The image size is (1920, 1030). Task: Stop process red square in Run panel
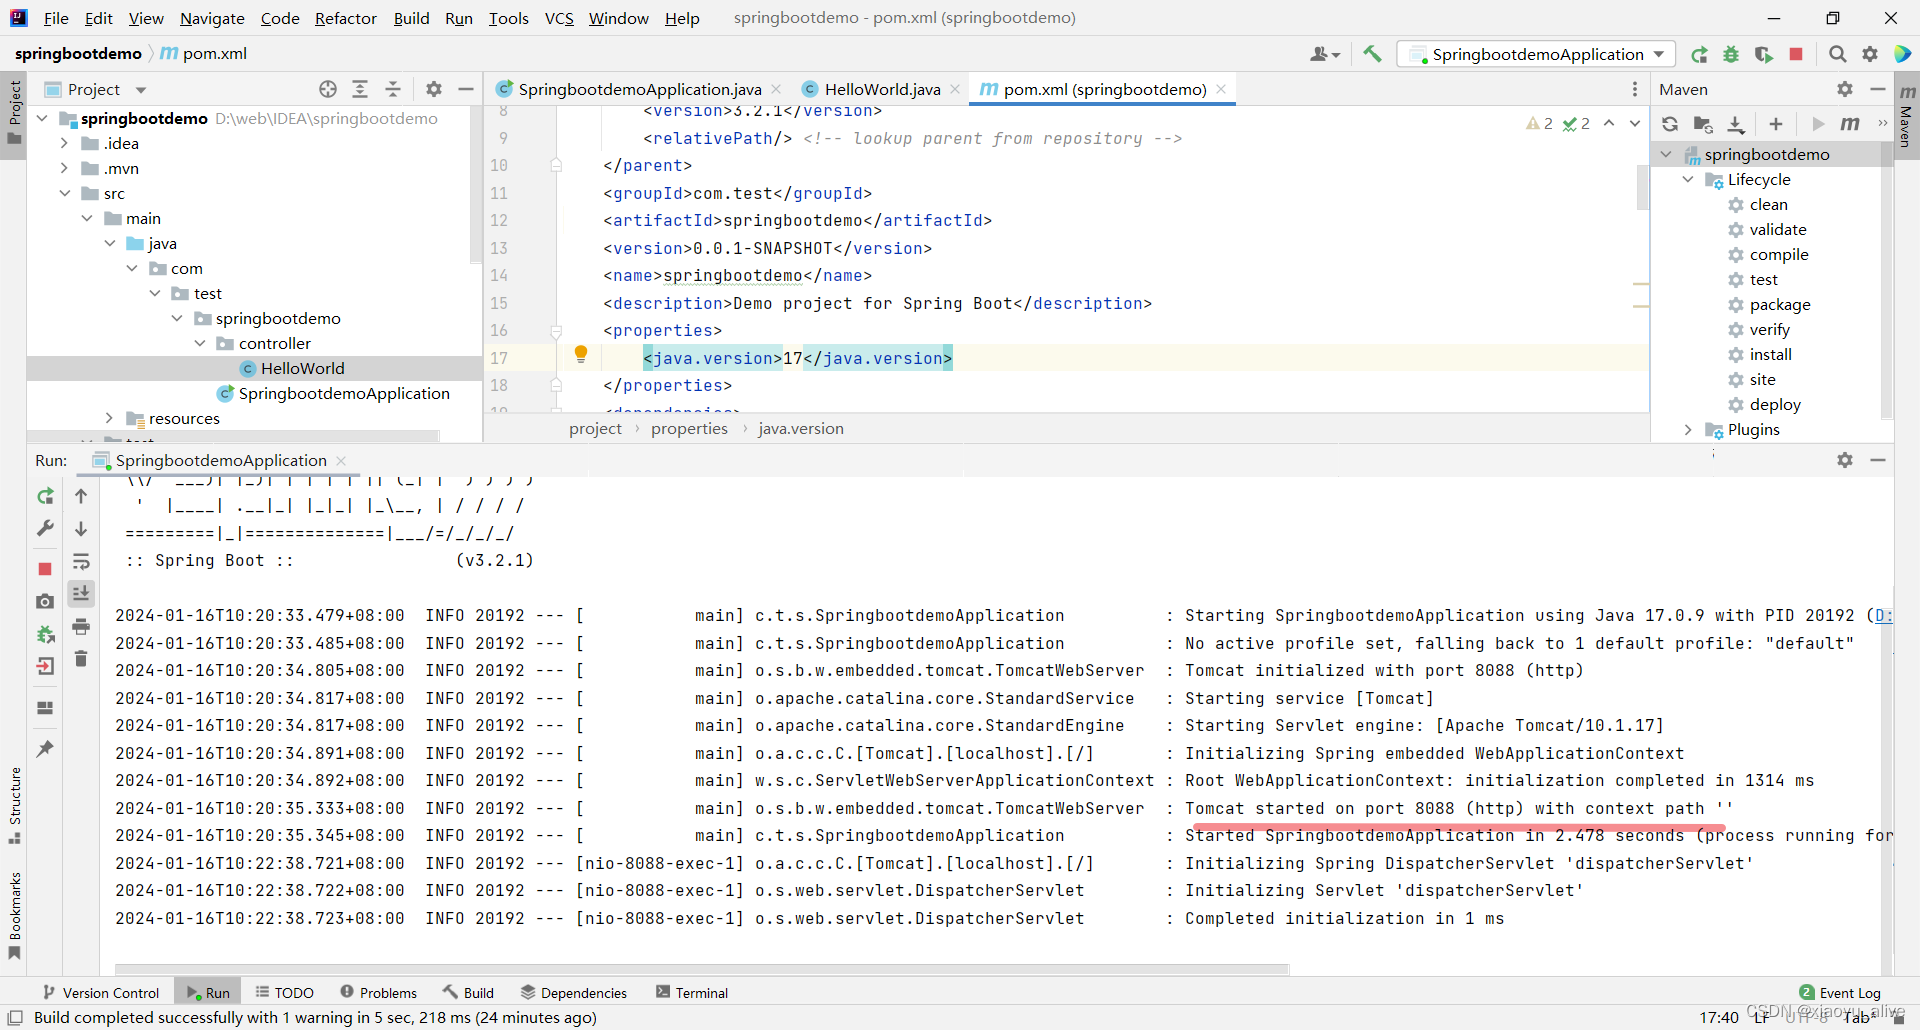pos(45,569)
